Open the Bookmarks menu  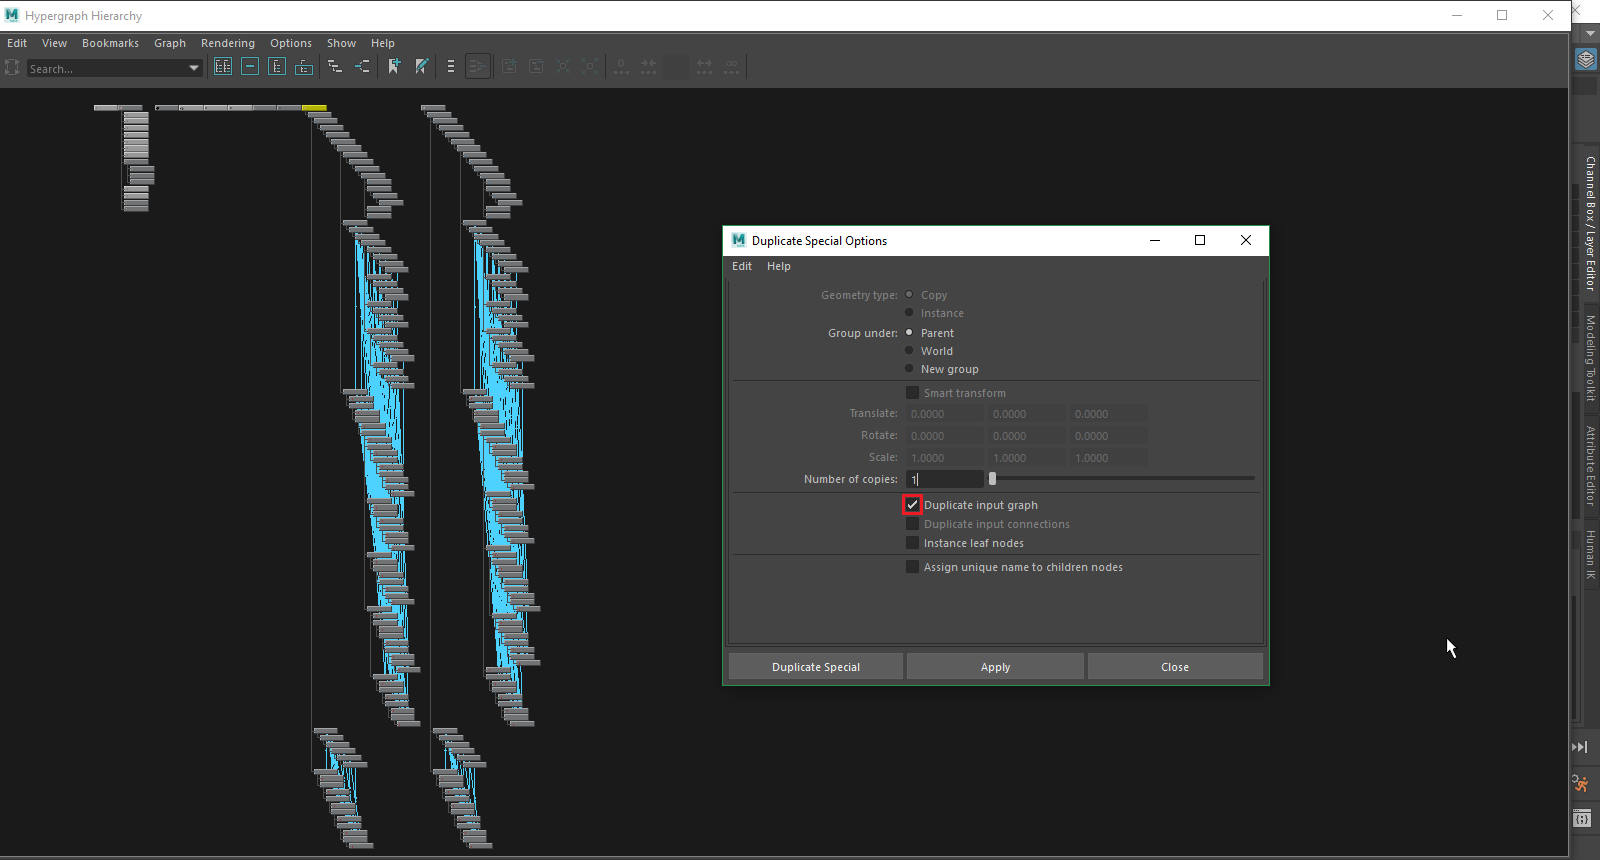(x=110, y=43)
